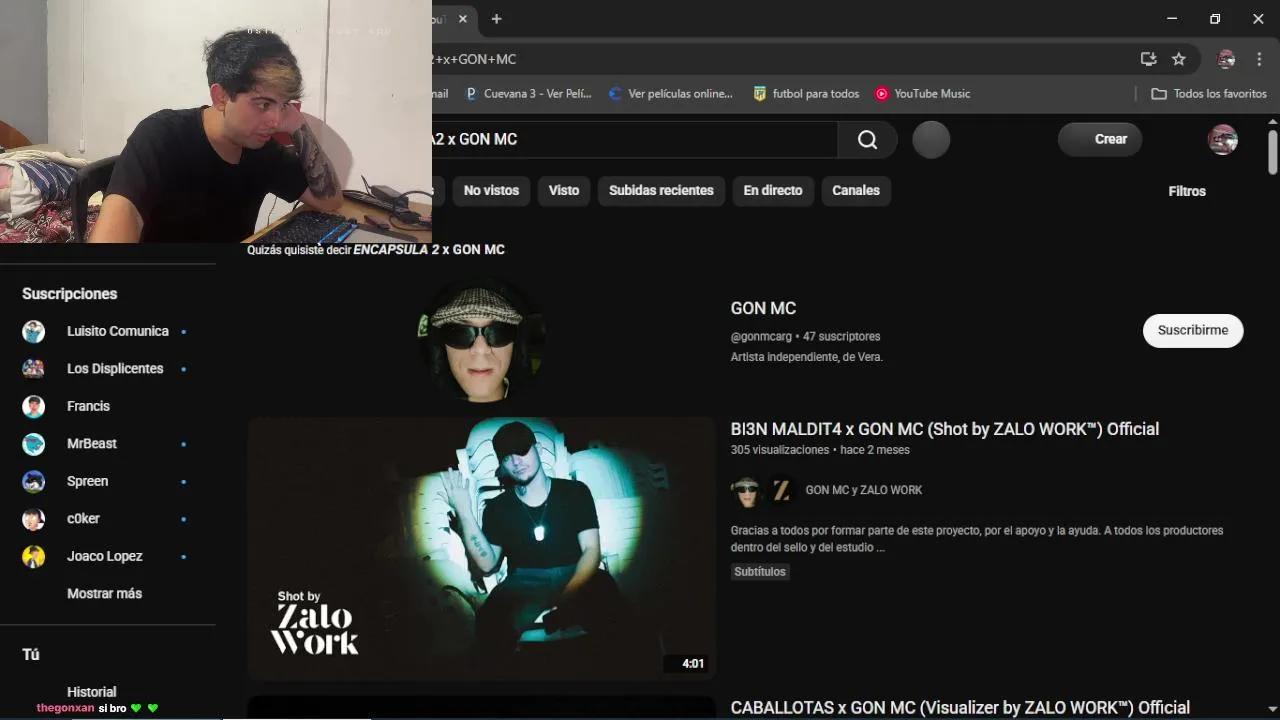Image resolution: width=1280 pixels, height=720 pixels.
Task: Click the scrollbar down arrow
Action: coord(1272,710)
